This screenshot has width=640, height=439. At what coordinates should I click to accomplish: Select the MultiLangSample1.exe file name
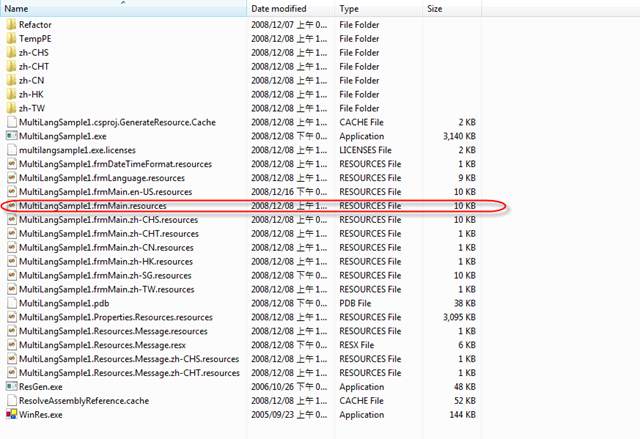tap(62, 136)
